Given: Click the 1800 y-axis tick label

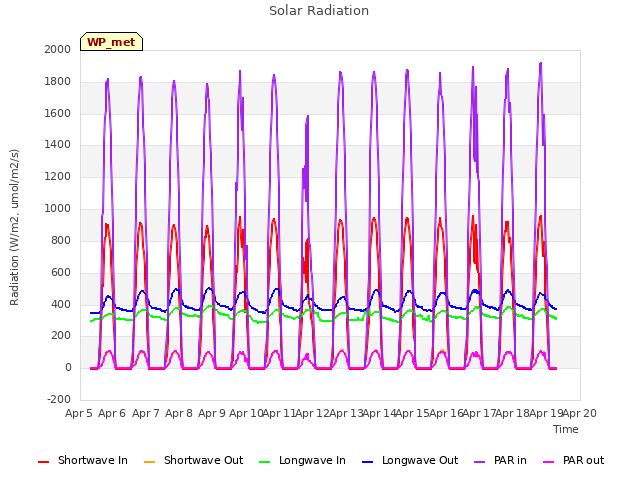Looking at the screenshot, I should pos(58,82).
